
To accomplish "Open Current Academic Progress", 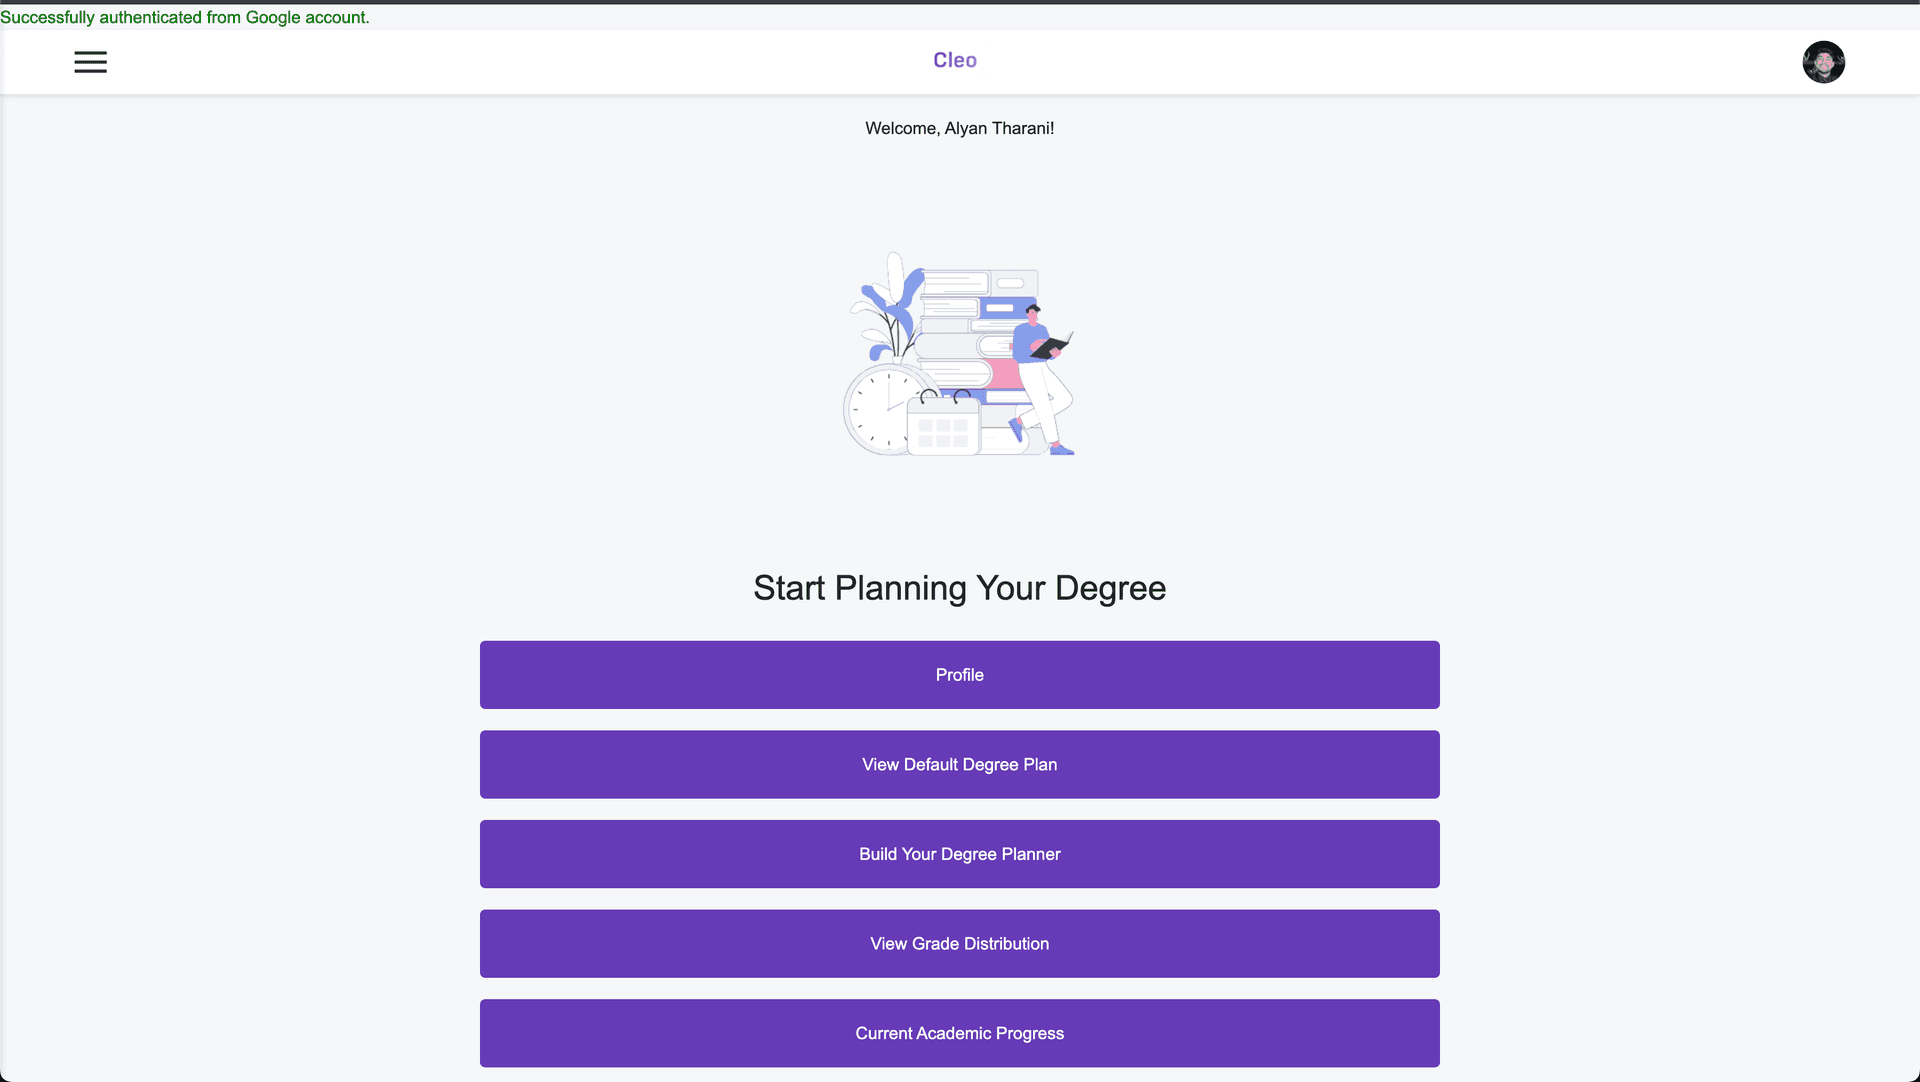I will [x=959, y=1033].
